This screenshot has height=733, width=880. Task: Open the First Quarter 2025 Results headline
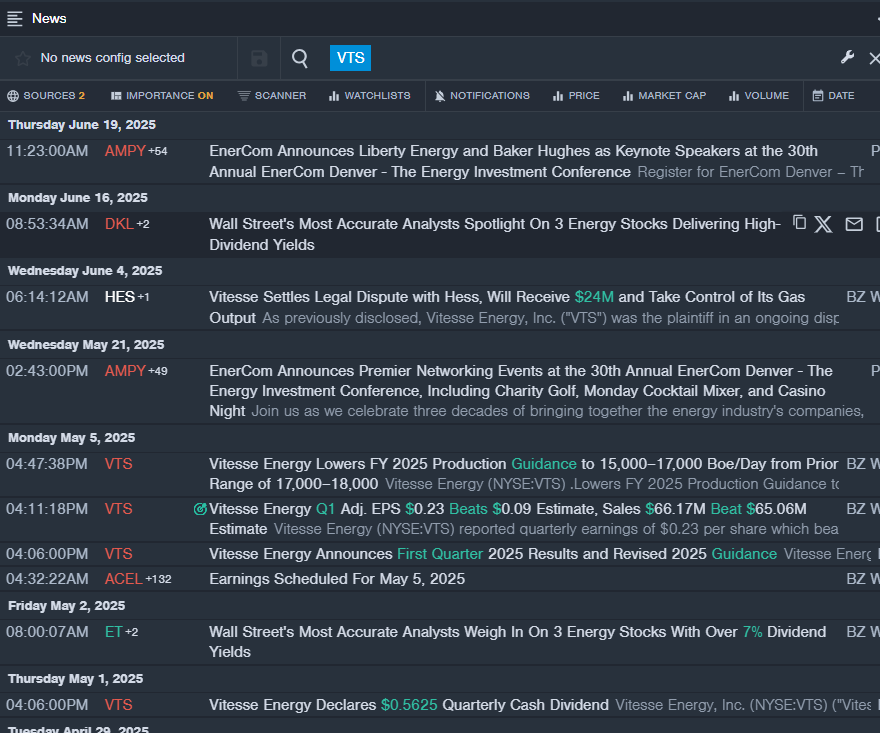click(493, 554)
